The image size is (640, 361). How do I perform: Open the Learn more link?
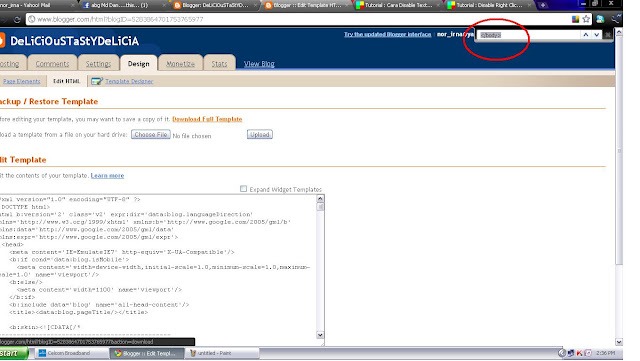pos(107,175)
